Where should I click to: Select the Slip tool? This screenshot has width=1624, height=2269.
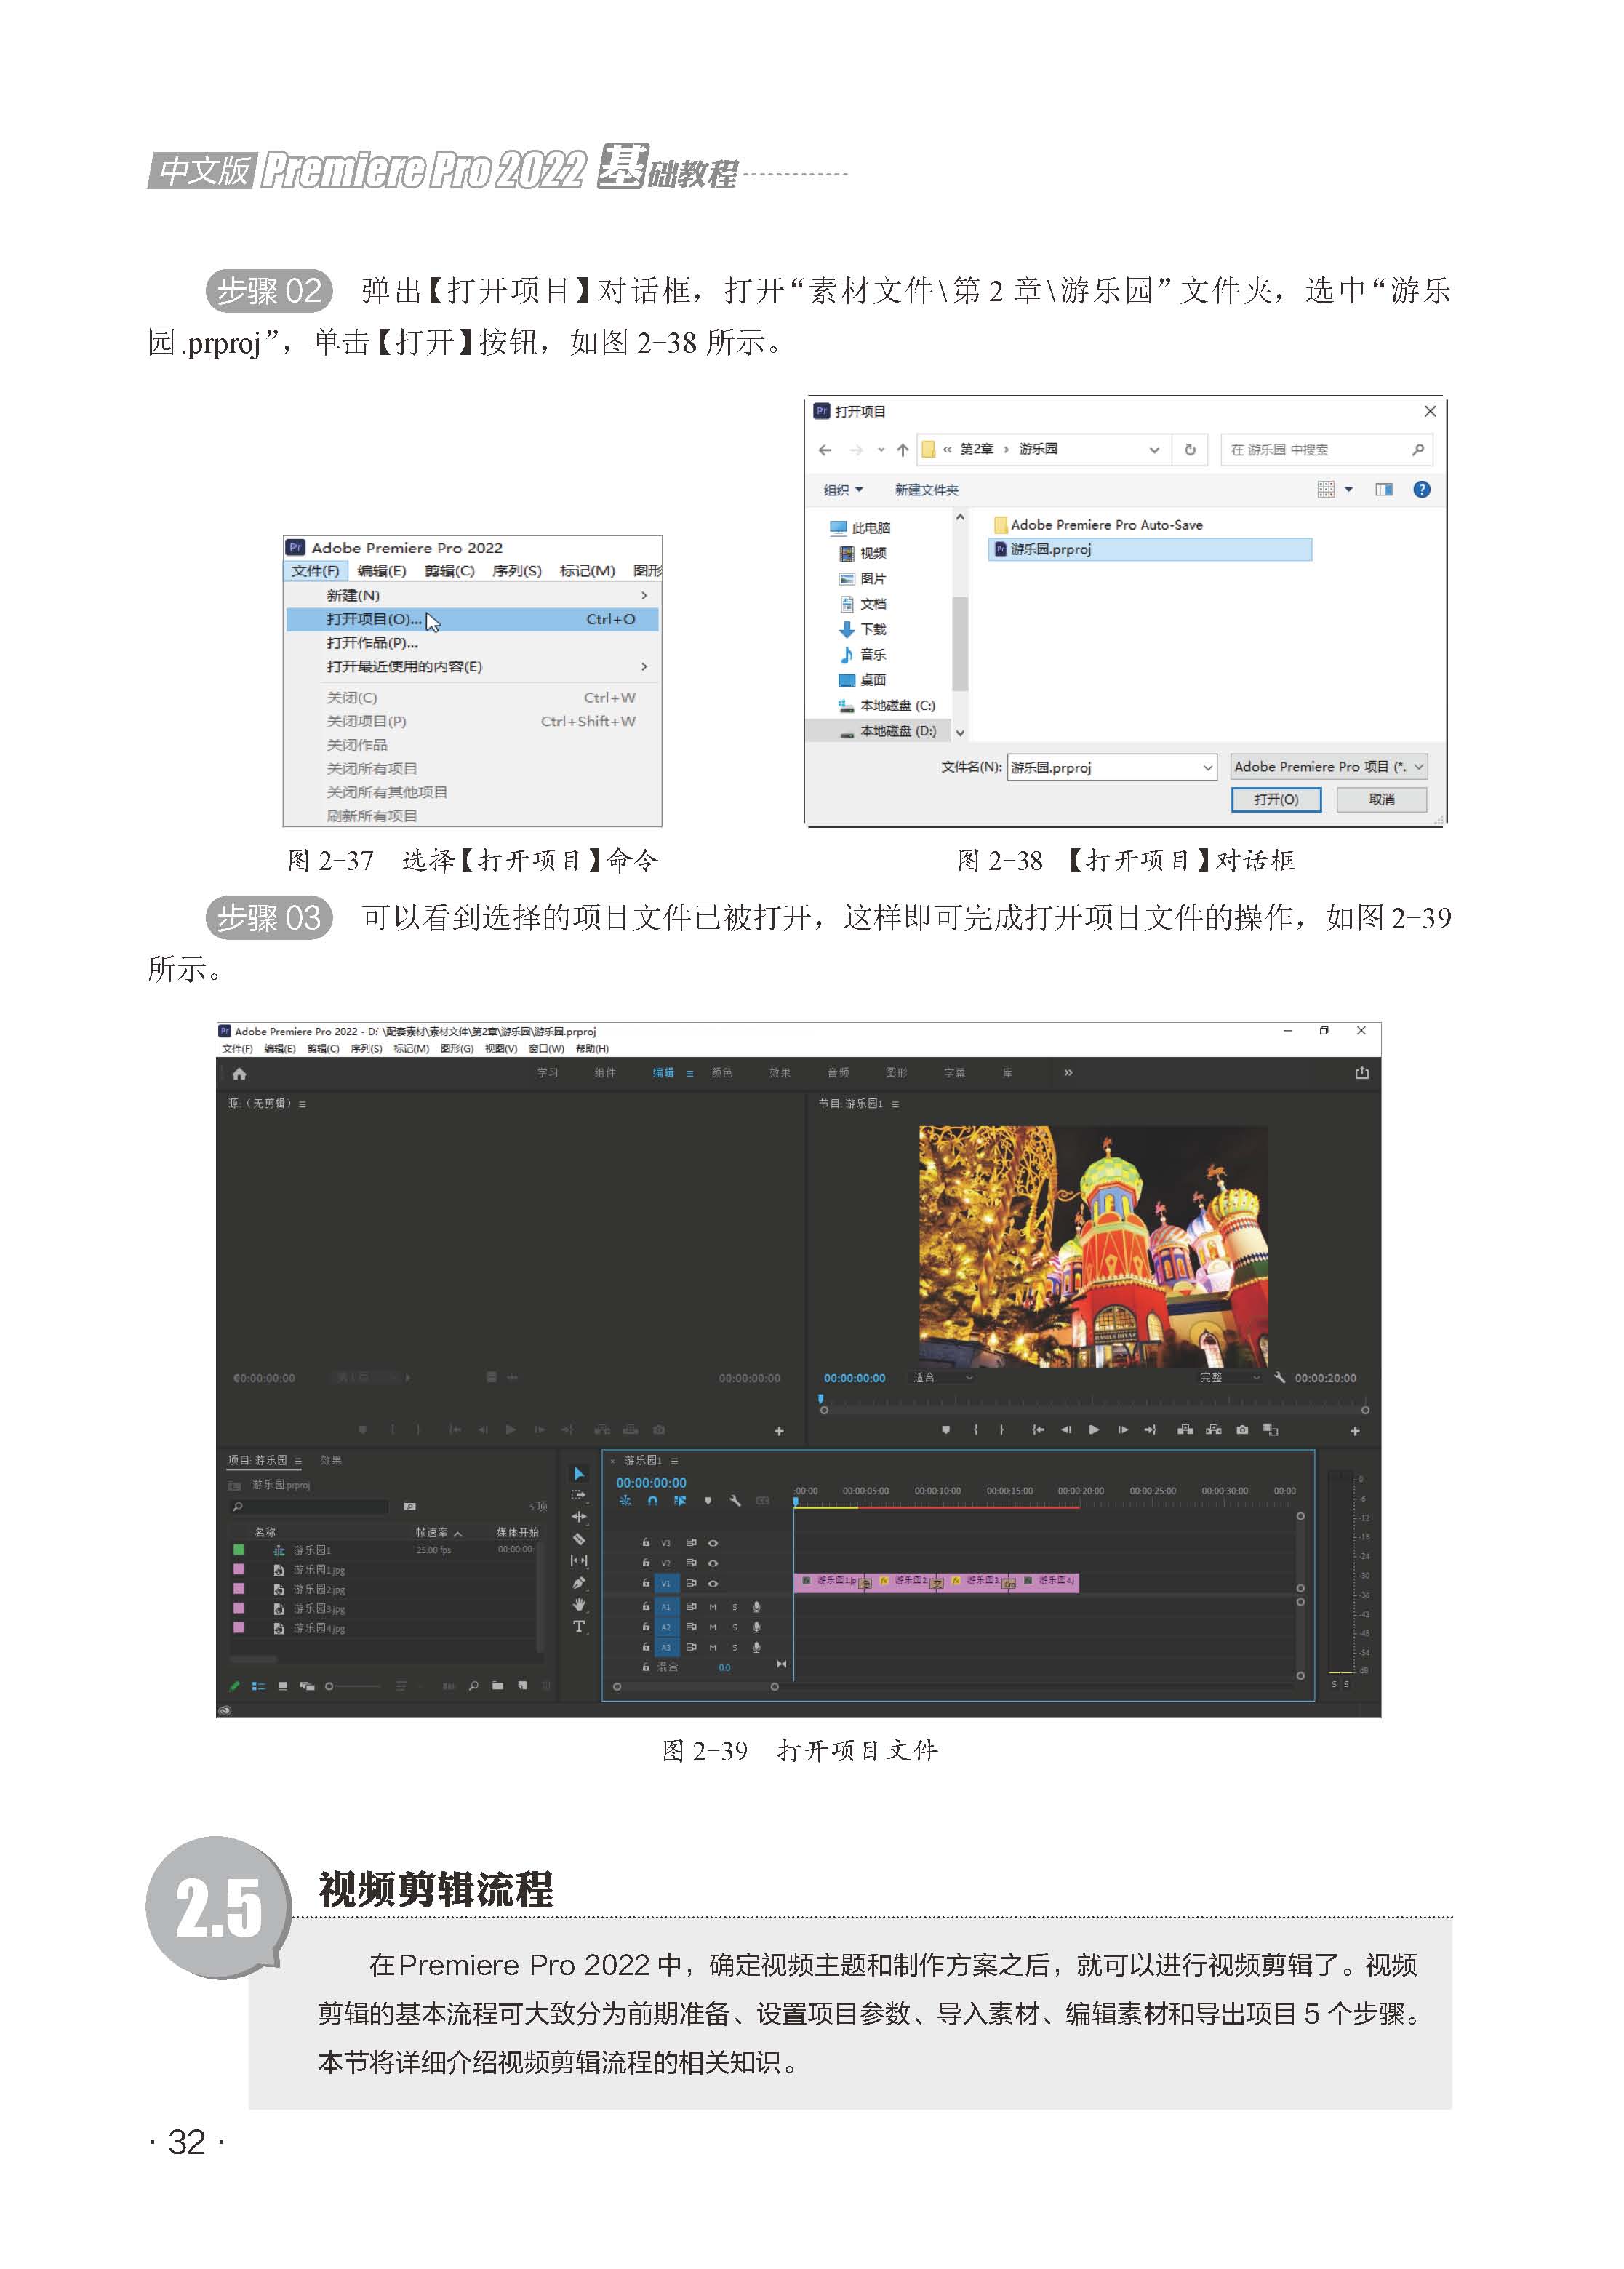[578, 1560]
